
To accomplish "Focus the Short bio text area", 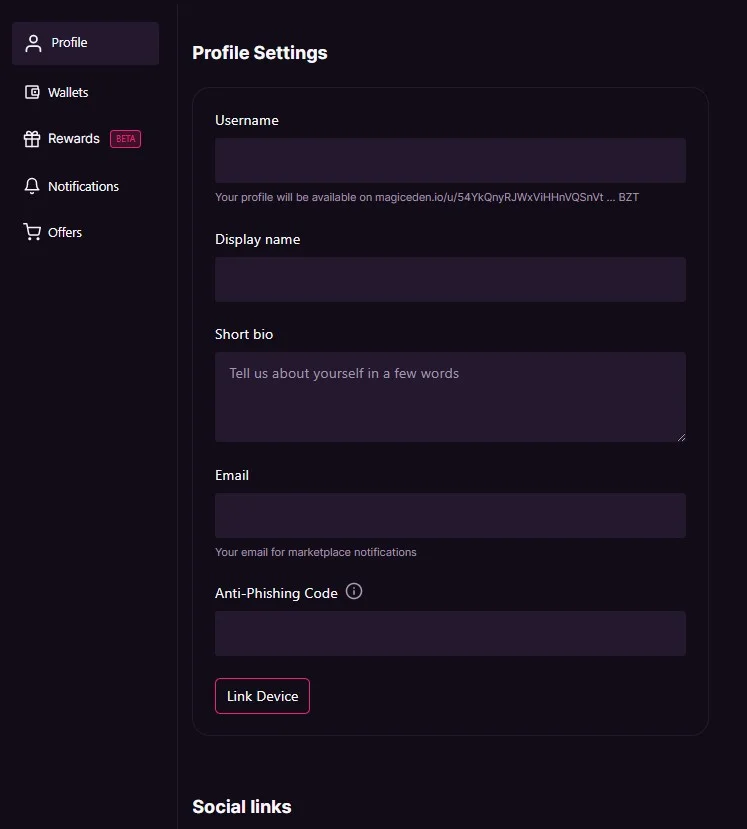I will [450, 396].
